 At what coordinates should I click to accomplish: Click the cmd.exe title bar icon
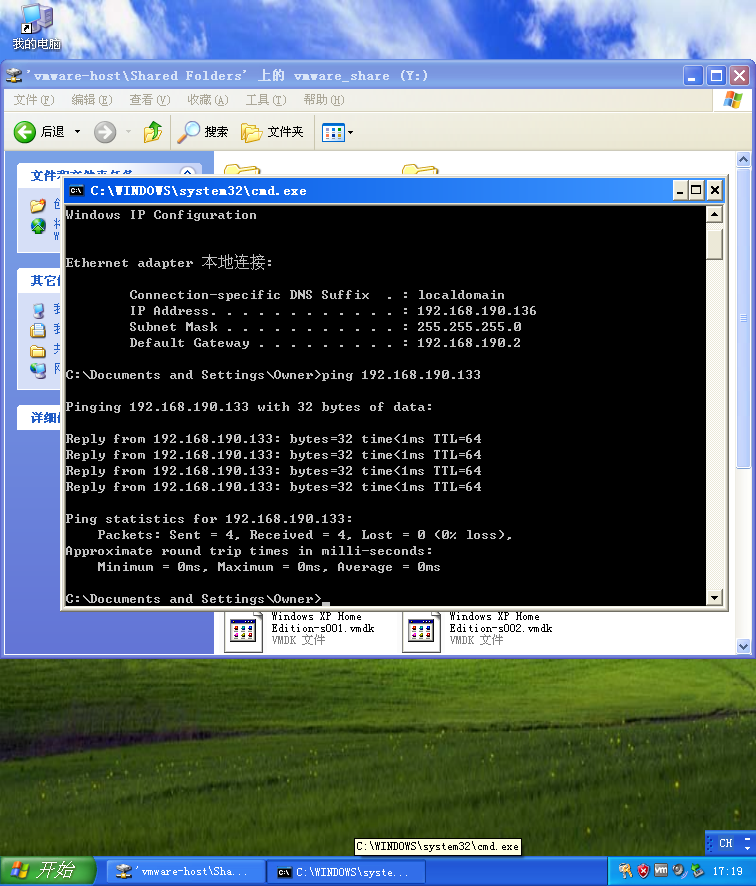tap(76, 191)
